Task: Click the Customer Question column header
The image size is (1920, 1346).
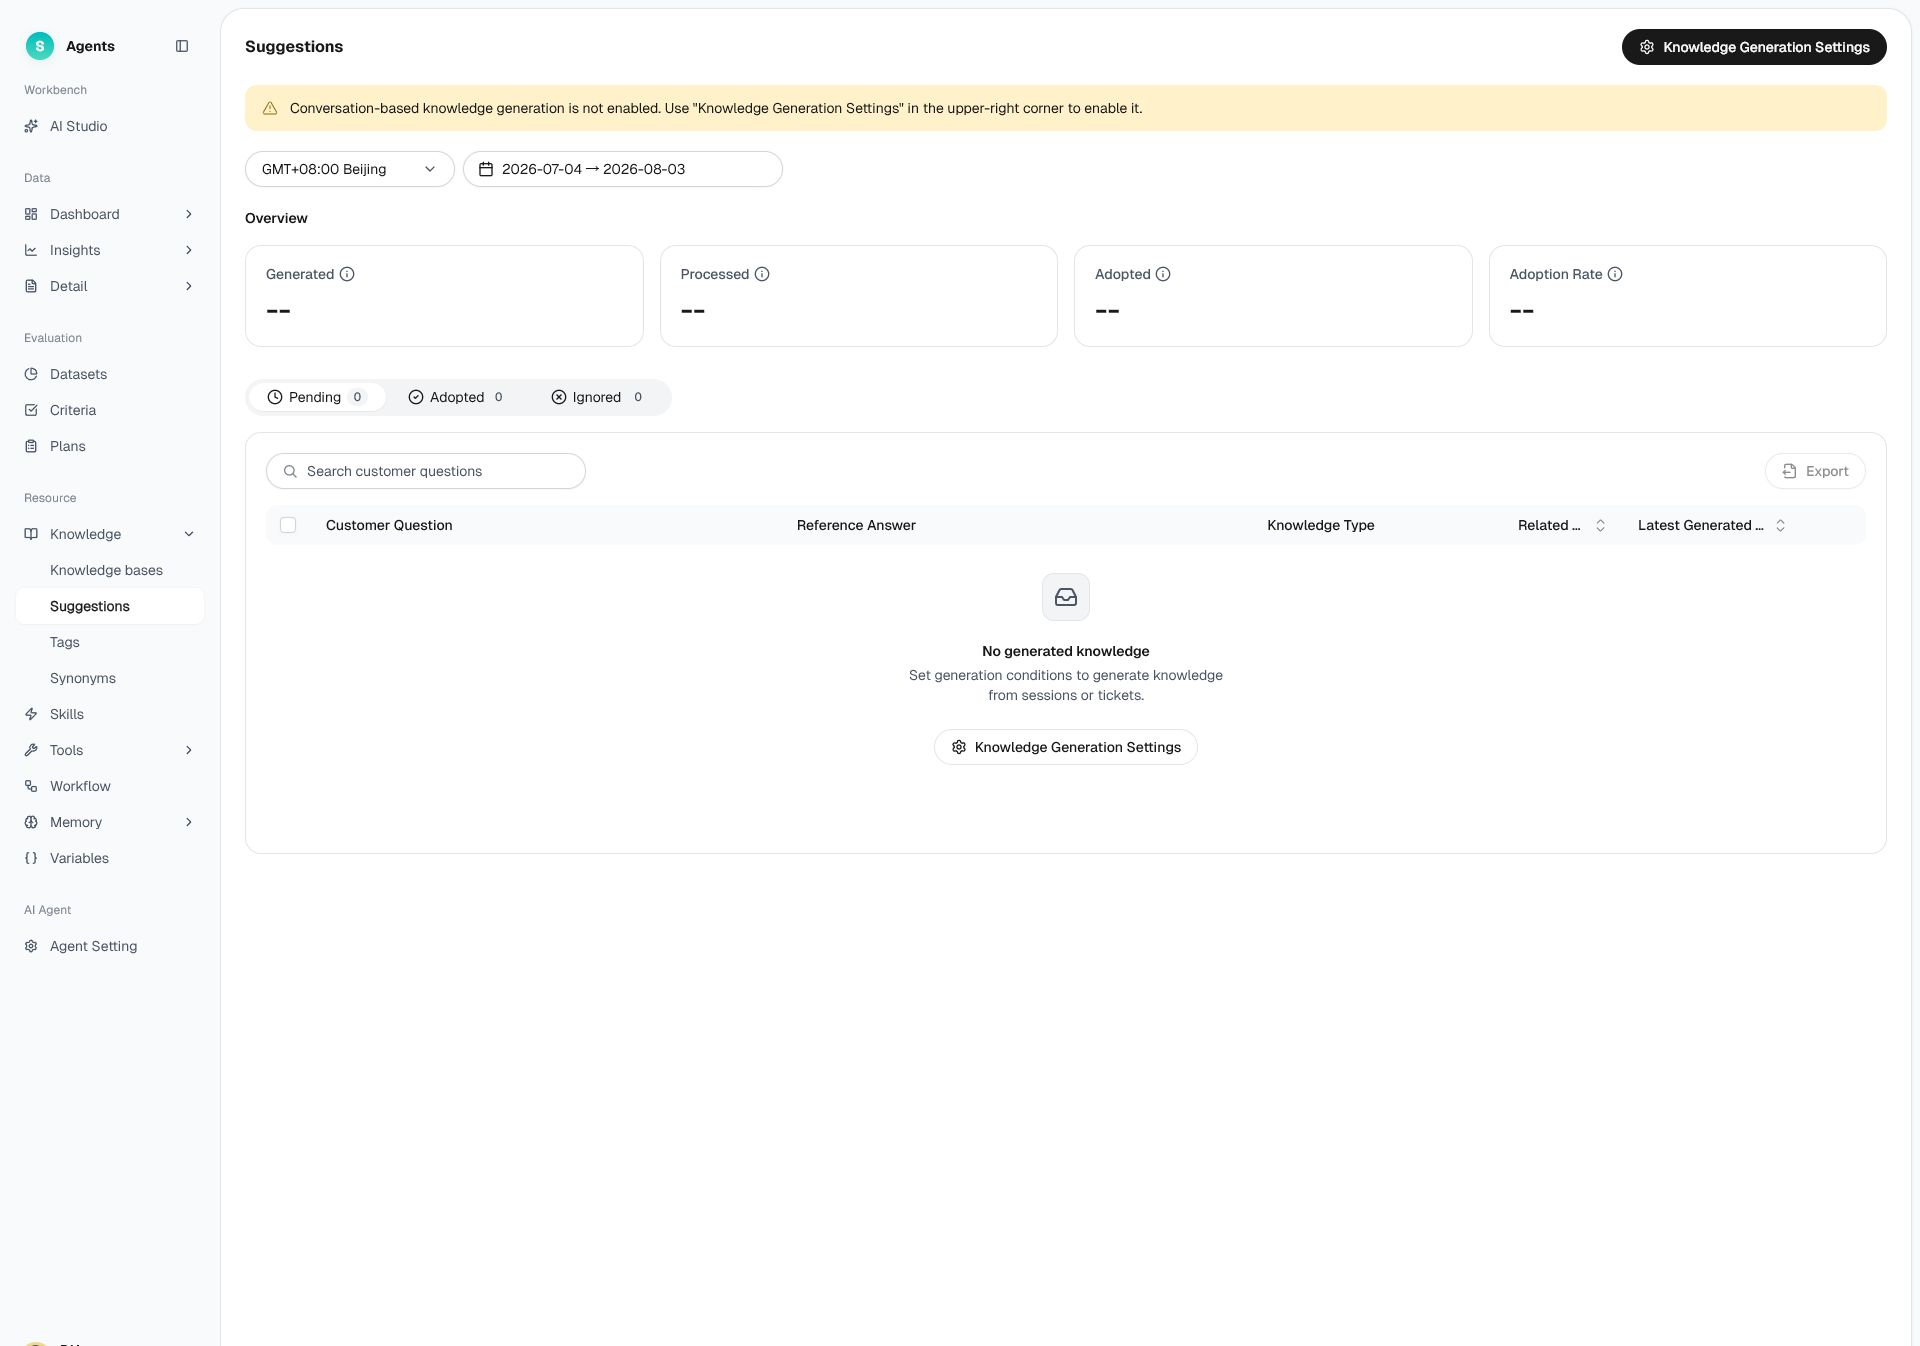Action: 389,525
